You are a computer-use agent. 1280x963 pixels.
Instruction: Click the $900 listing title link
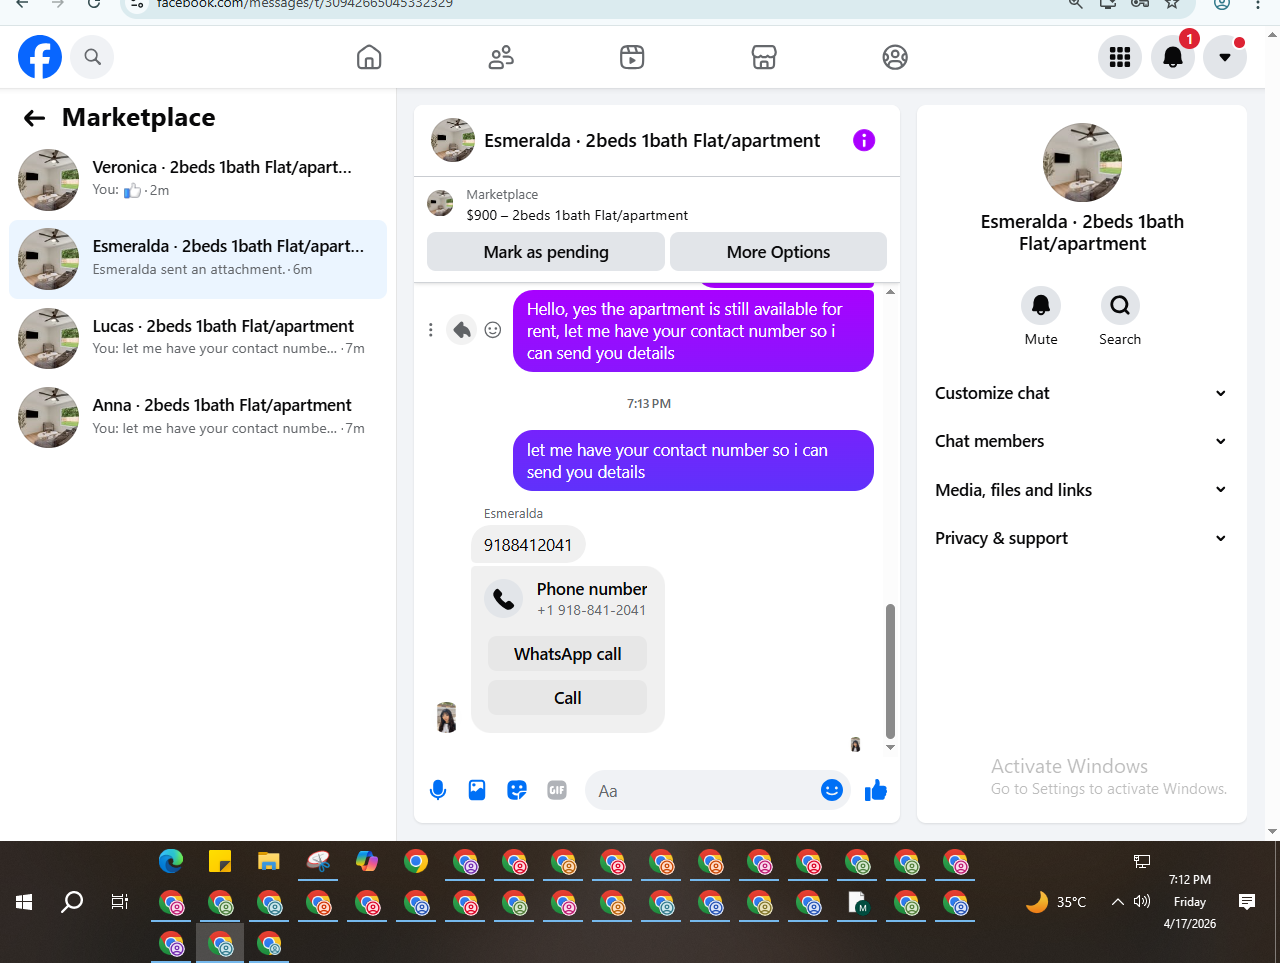577,215
